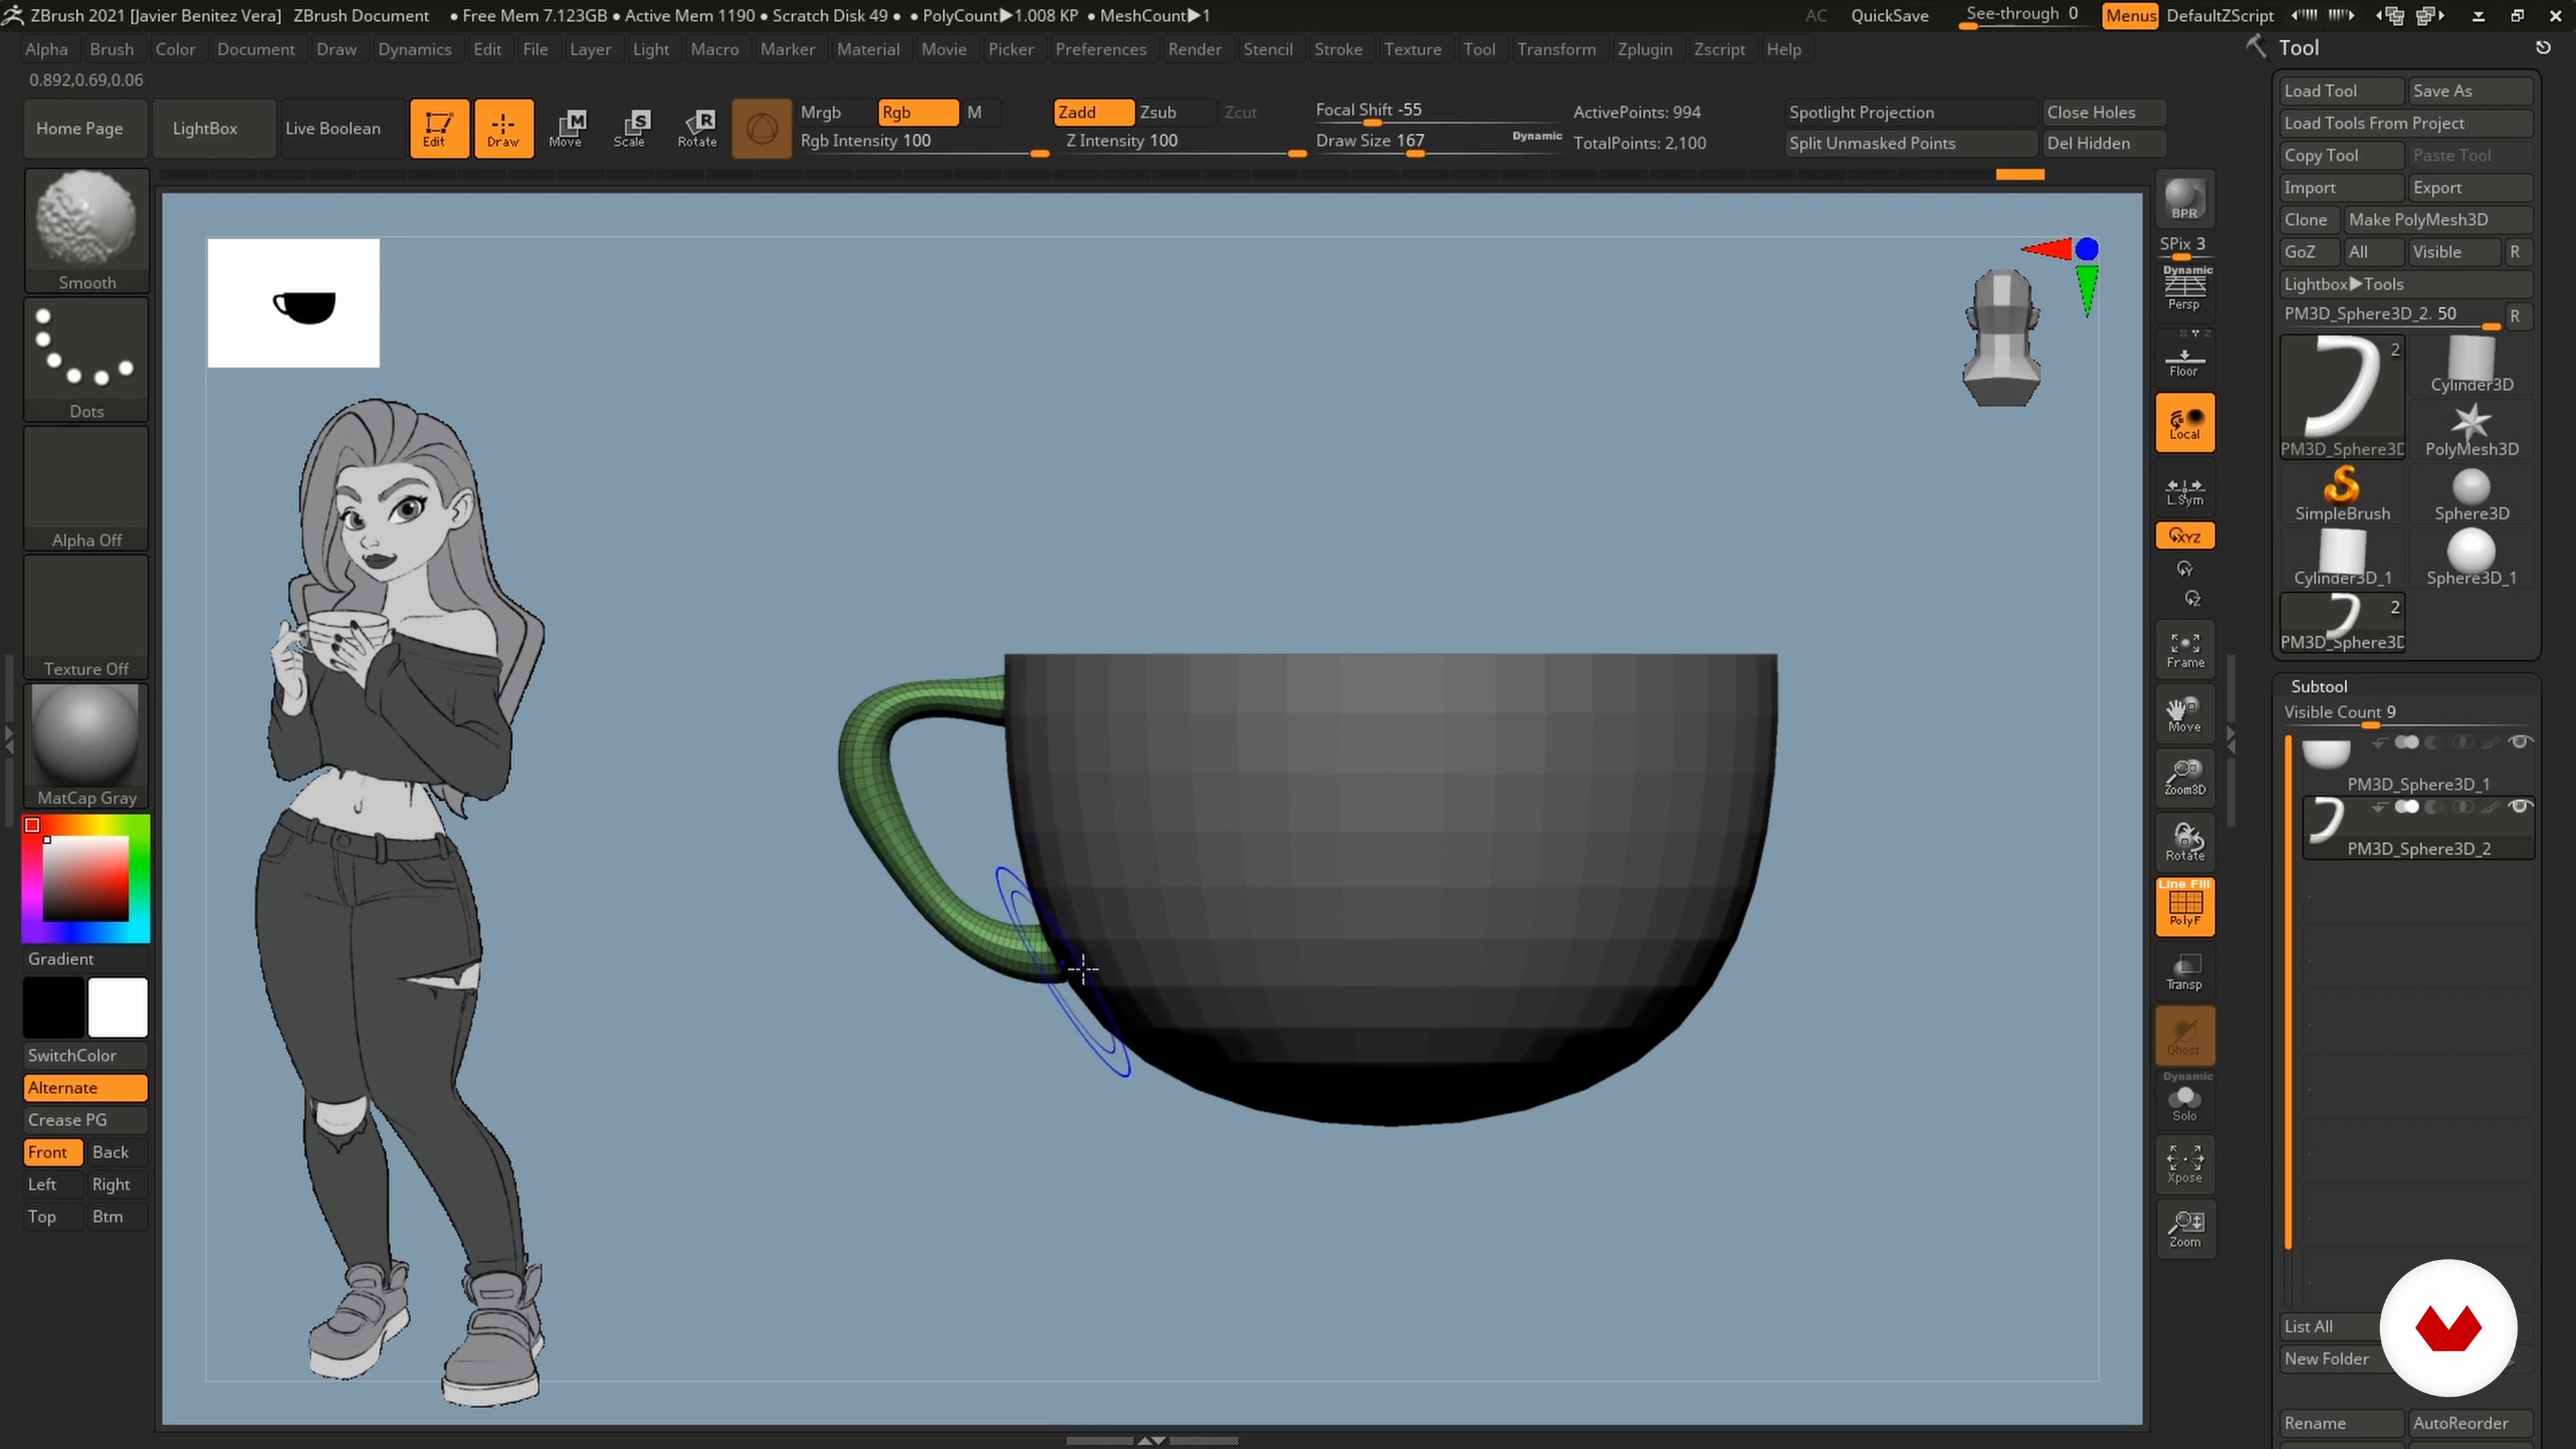Select the Scale transform tool
The width and height of the screenshot is (2576, 1449).
click(630, 128)
